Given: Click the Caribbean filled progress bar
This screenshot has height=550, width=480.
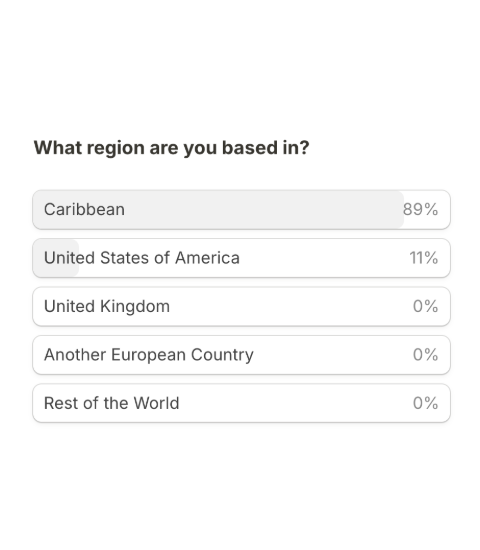Looking at the screenshot, I should click(x=218, y=210).
